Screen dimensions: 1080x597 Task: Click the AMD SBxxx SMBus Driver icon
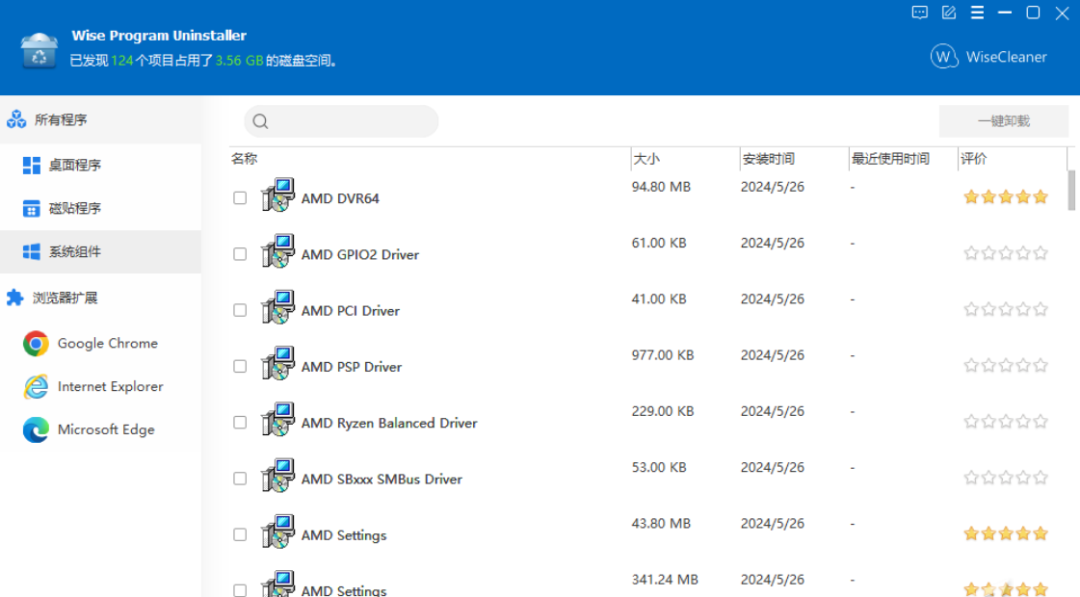[x=278, y=476]
